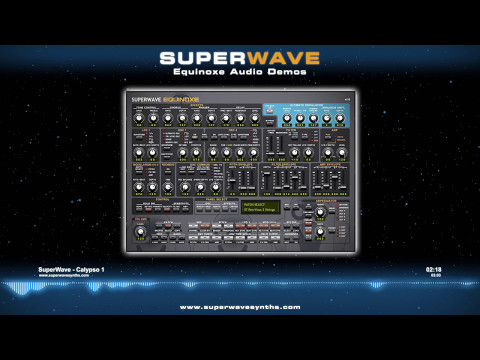The width and height of the screenshot is (480, 360).
Task: Click the first Pitch Envelope slider
Action: pyautogui.click(x=233, y=180)
